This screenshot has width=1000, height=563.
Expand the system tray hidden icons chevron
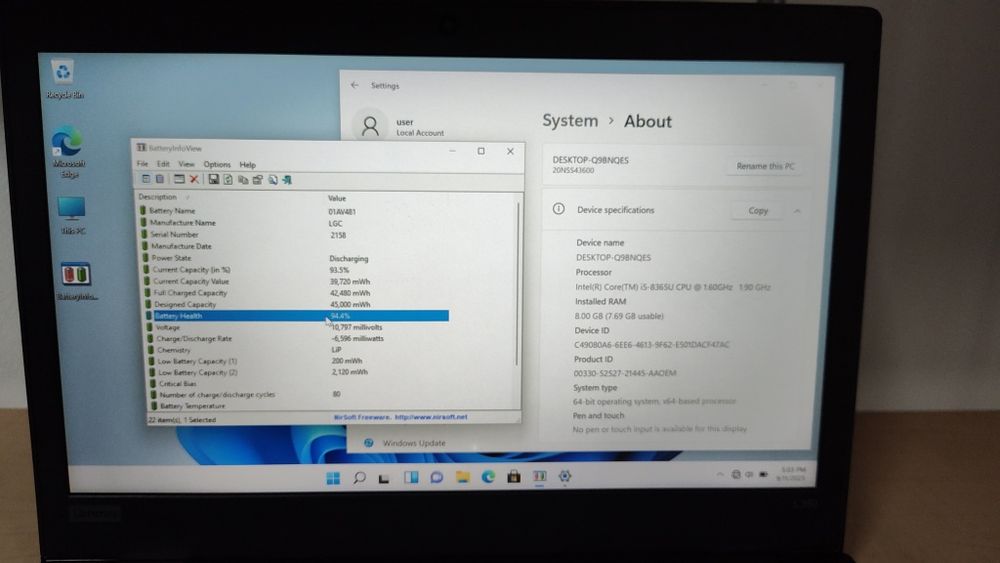[720, 474]
